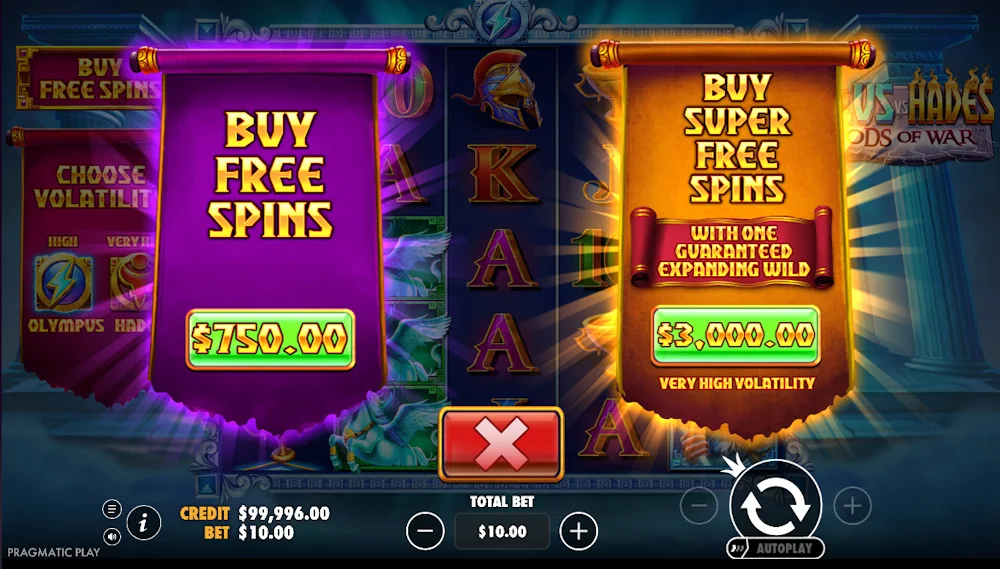Decrease total bet with minus button
The image size is (1000, 569).
425,531
